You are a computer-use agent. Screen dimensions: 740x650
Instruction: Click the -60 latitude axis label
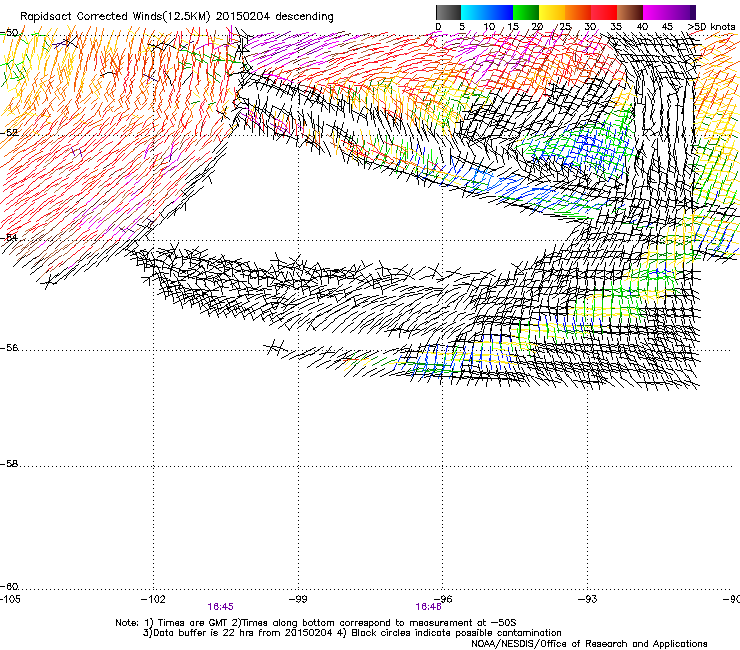pos(9,587)
